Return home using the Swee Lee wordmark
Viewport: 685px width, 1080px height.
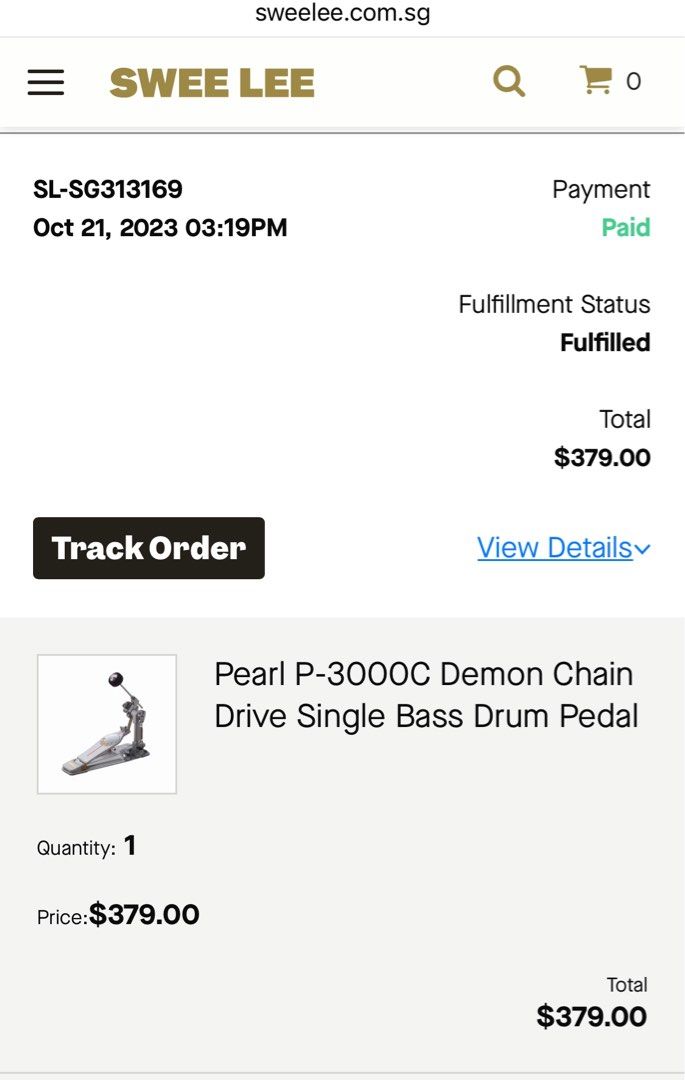point(212,81)
